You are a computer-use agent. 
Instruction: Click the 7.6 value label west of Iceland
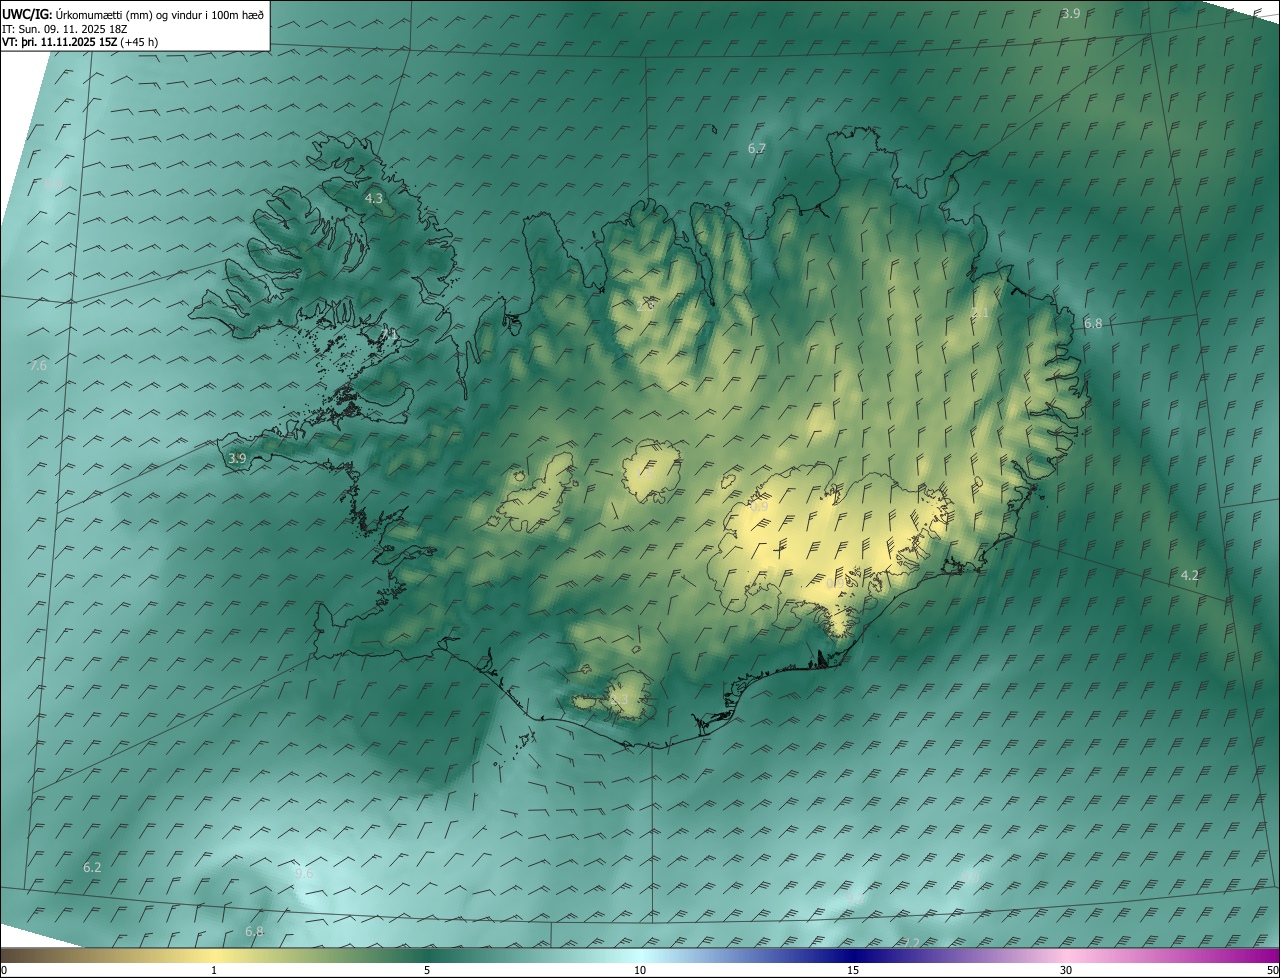click(x=38, y=366)
